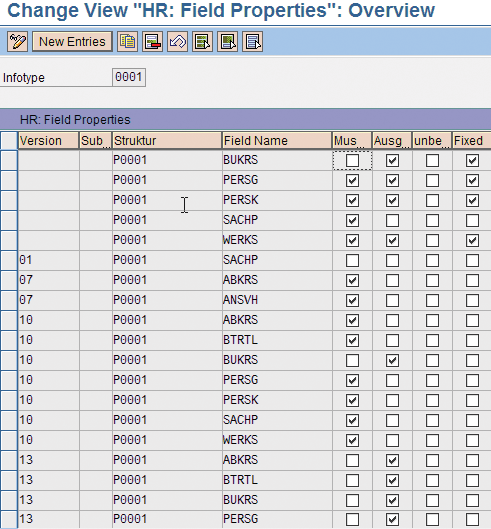491x529 pixels.
Task: Click the Version column header
Action: point(48,141)
